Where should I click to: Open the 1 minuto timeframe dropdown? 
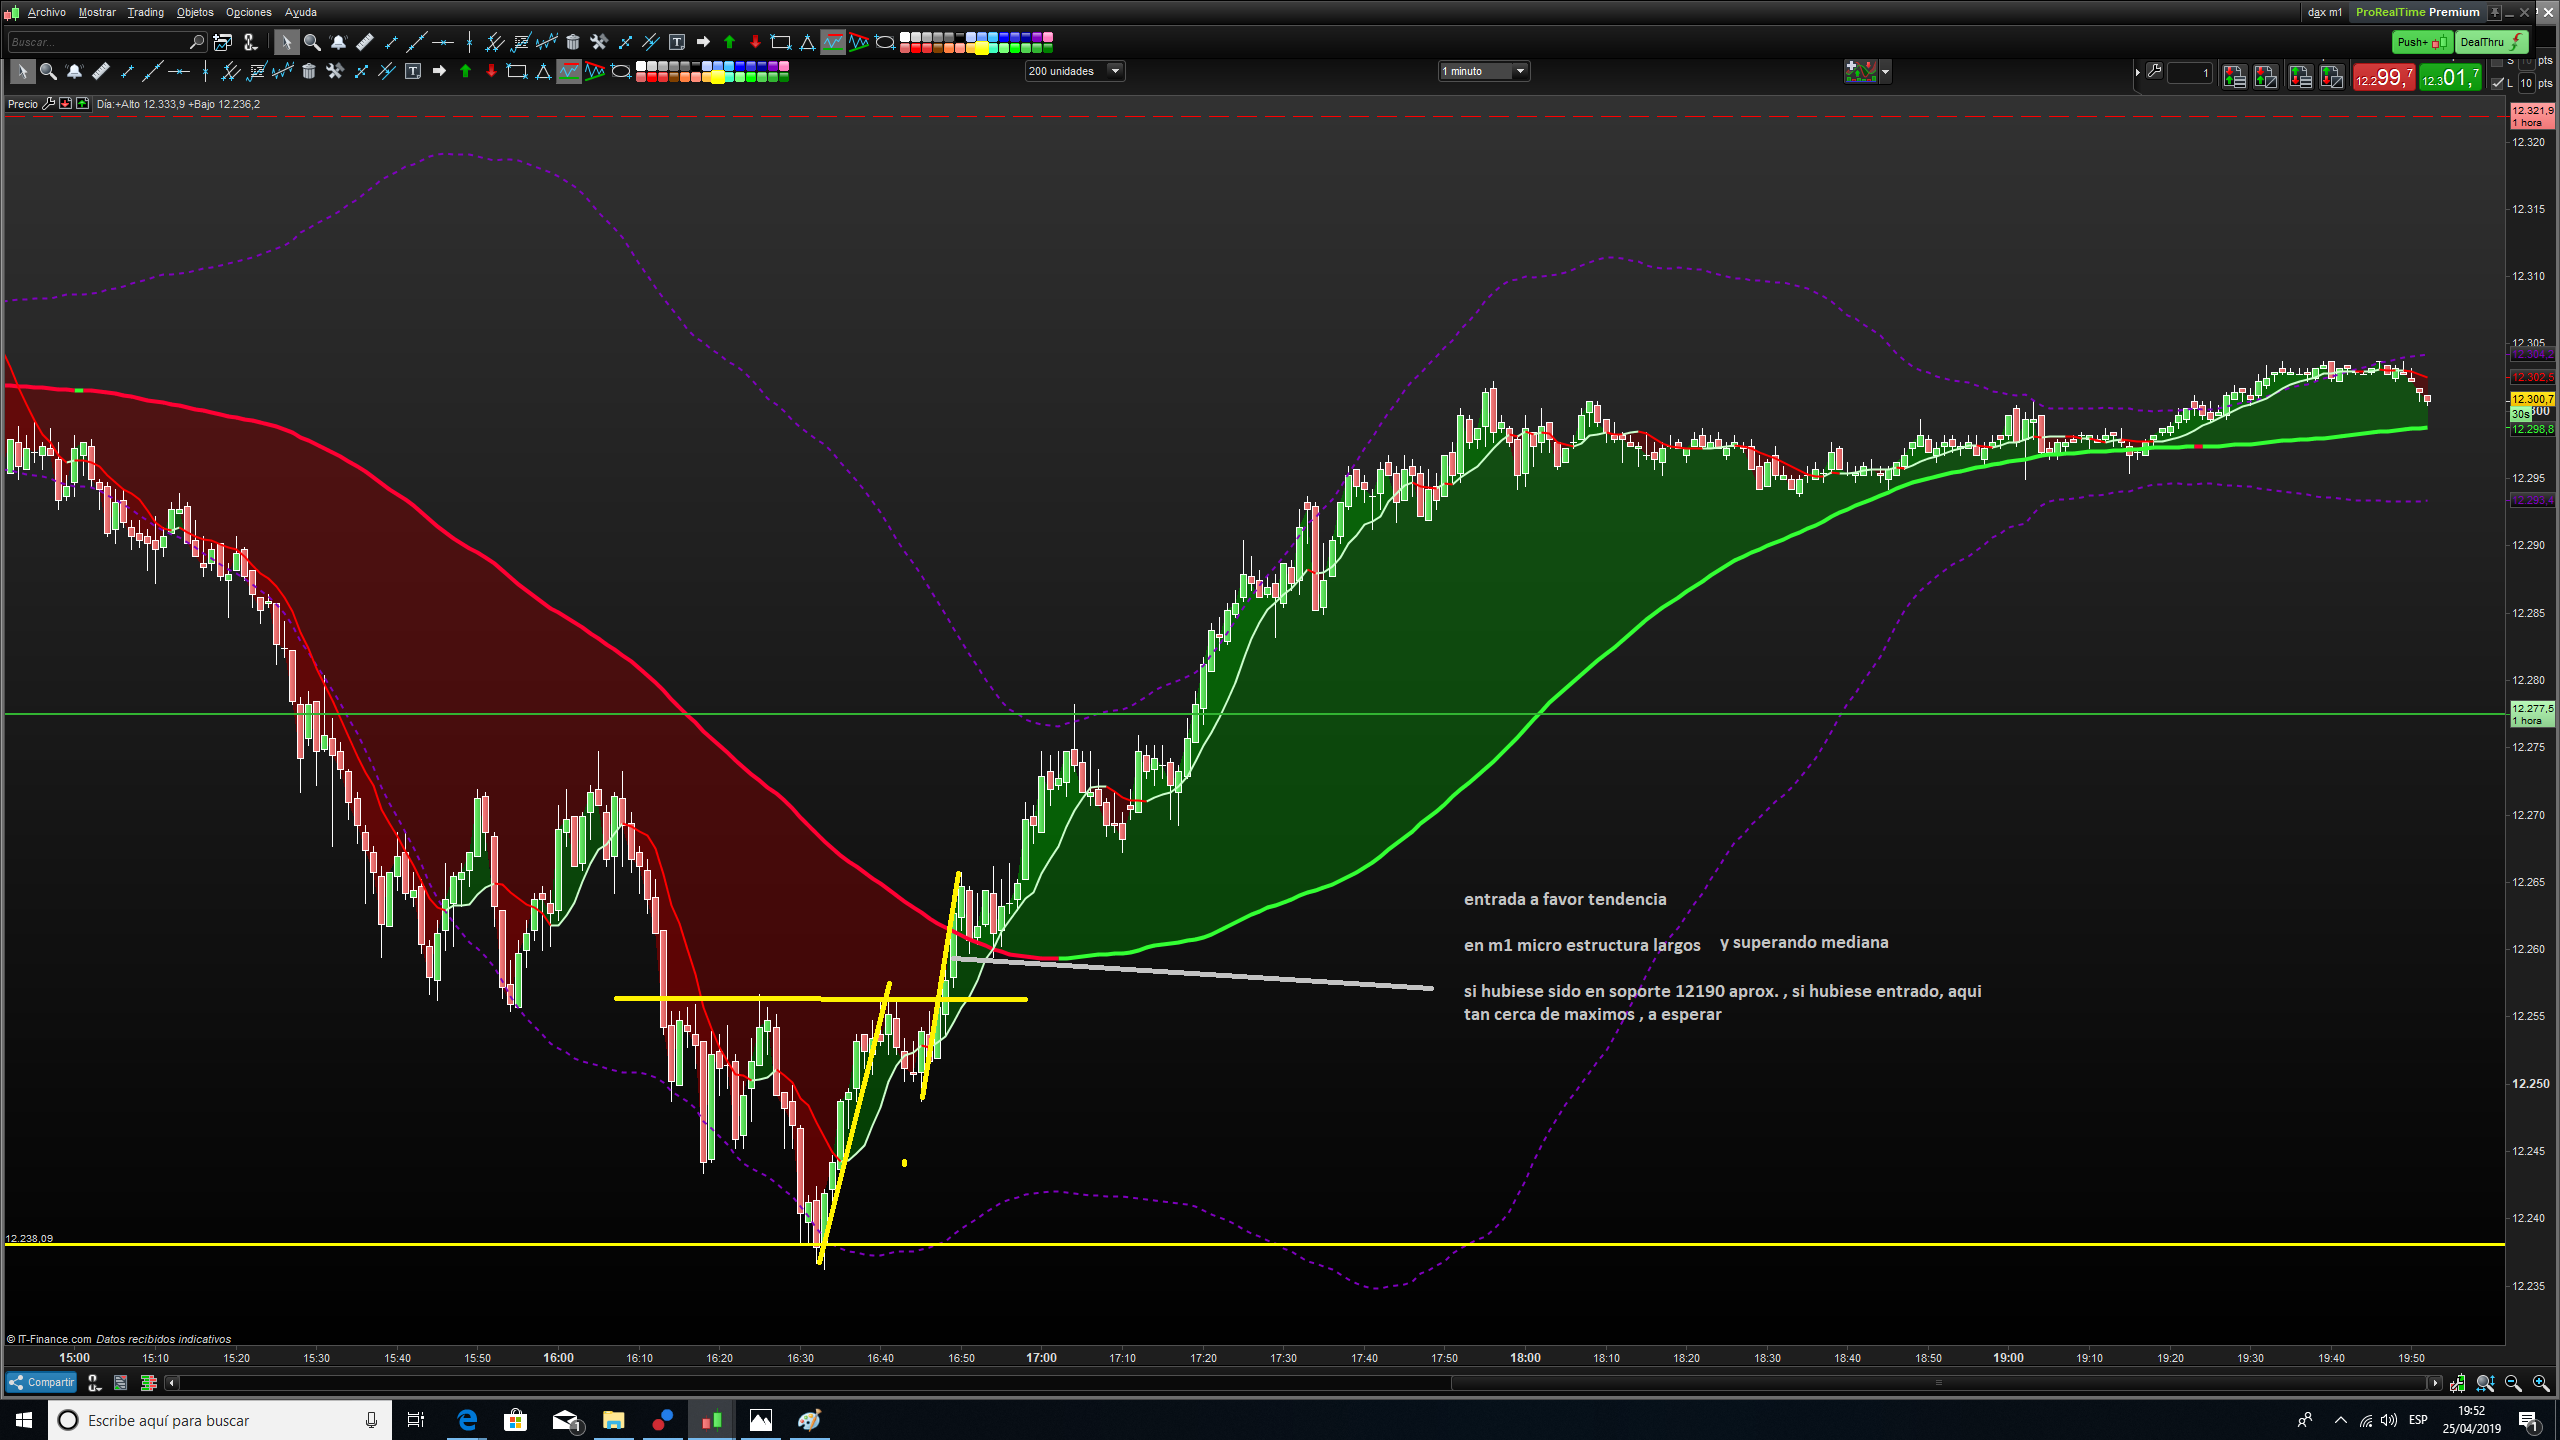pyautogui.click(x=1483, y=71)
